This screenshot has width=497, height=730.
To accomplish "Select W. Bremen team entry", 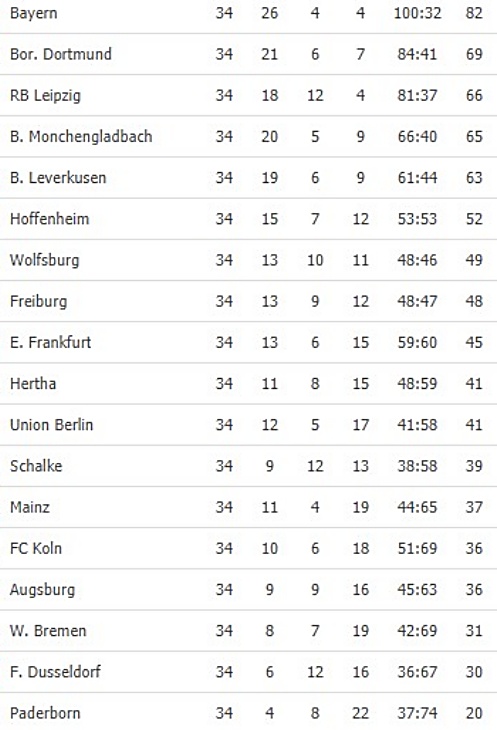I will pos(48,630).
